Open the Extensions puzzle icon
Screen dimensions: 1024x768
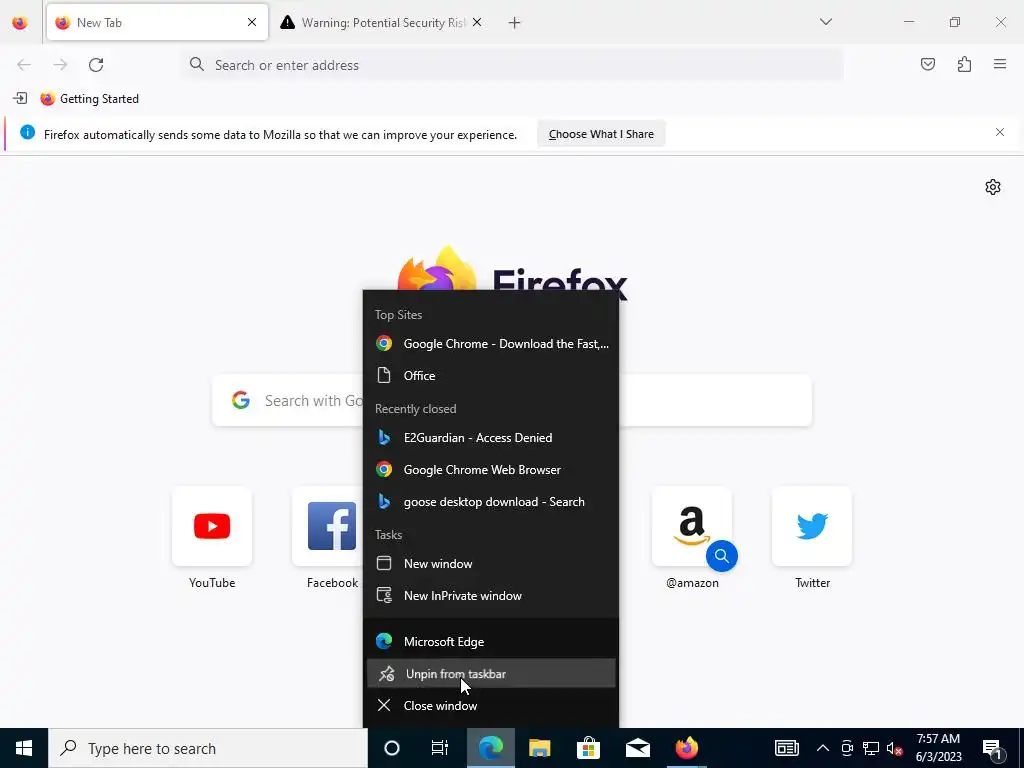[x=964, y=64]
